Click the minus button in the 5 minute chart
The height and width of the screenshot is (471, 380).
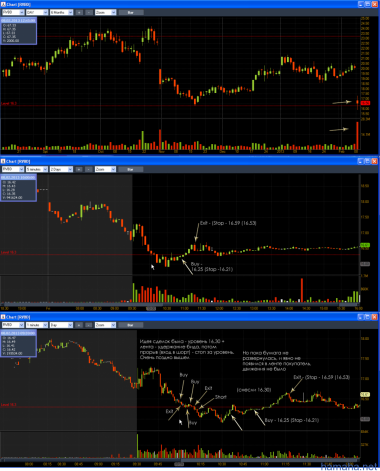click(x=89, y=169)
